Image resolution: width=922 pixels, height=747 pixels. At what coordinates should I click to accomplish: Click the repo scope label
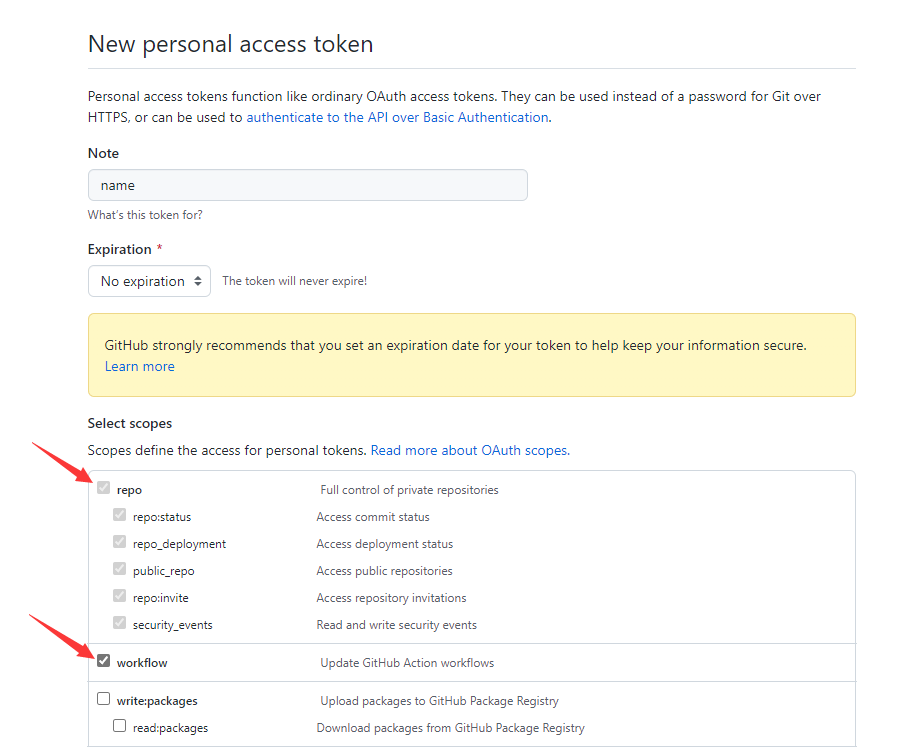(129, 490)
